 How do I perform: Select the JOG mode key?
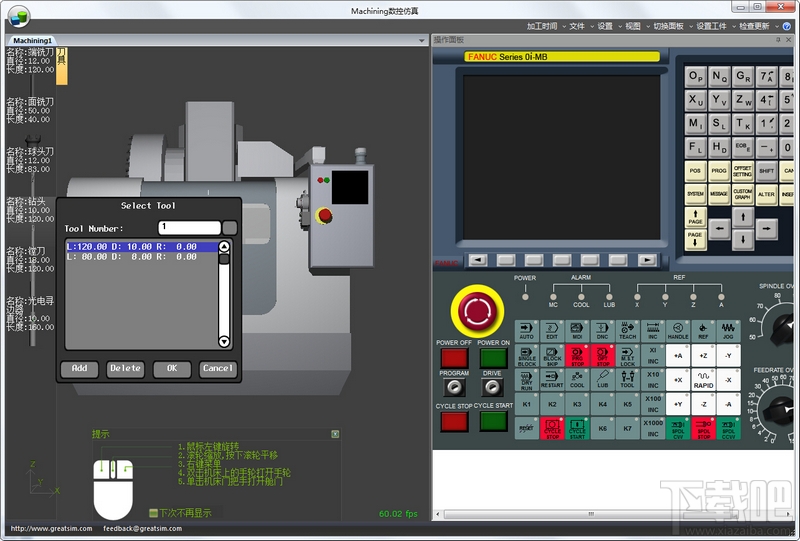pyautogui.click(x=728, y=331)
